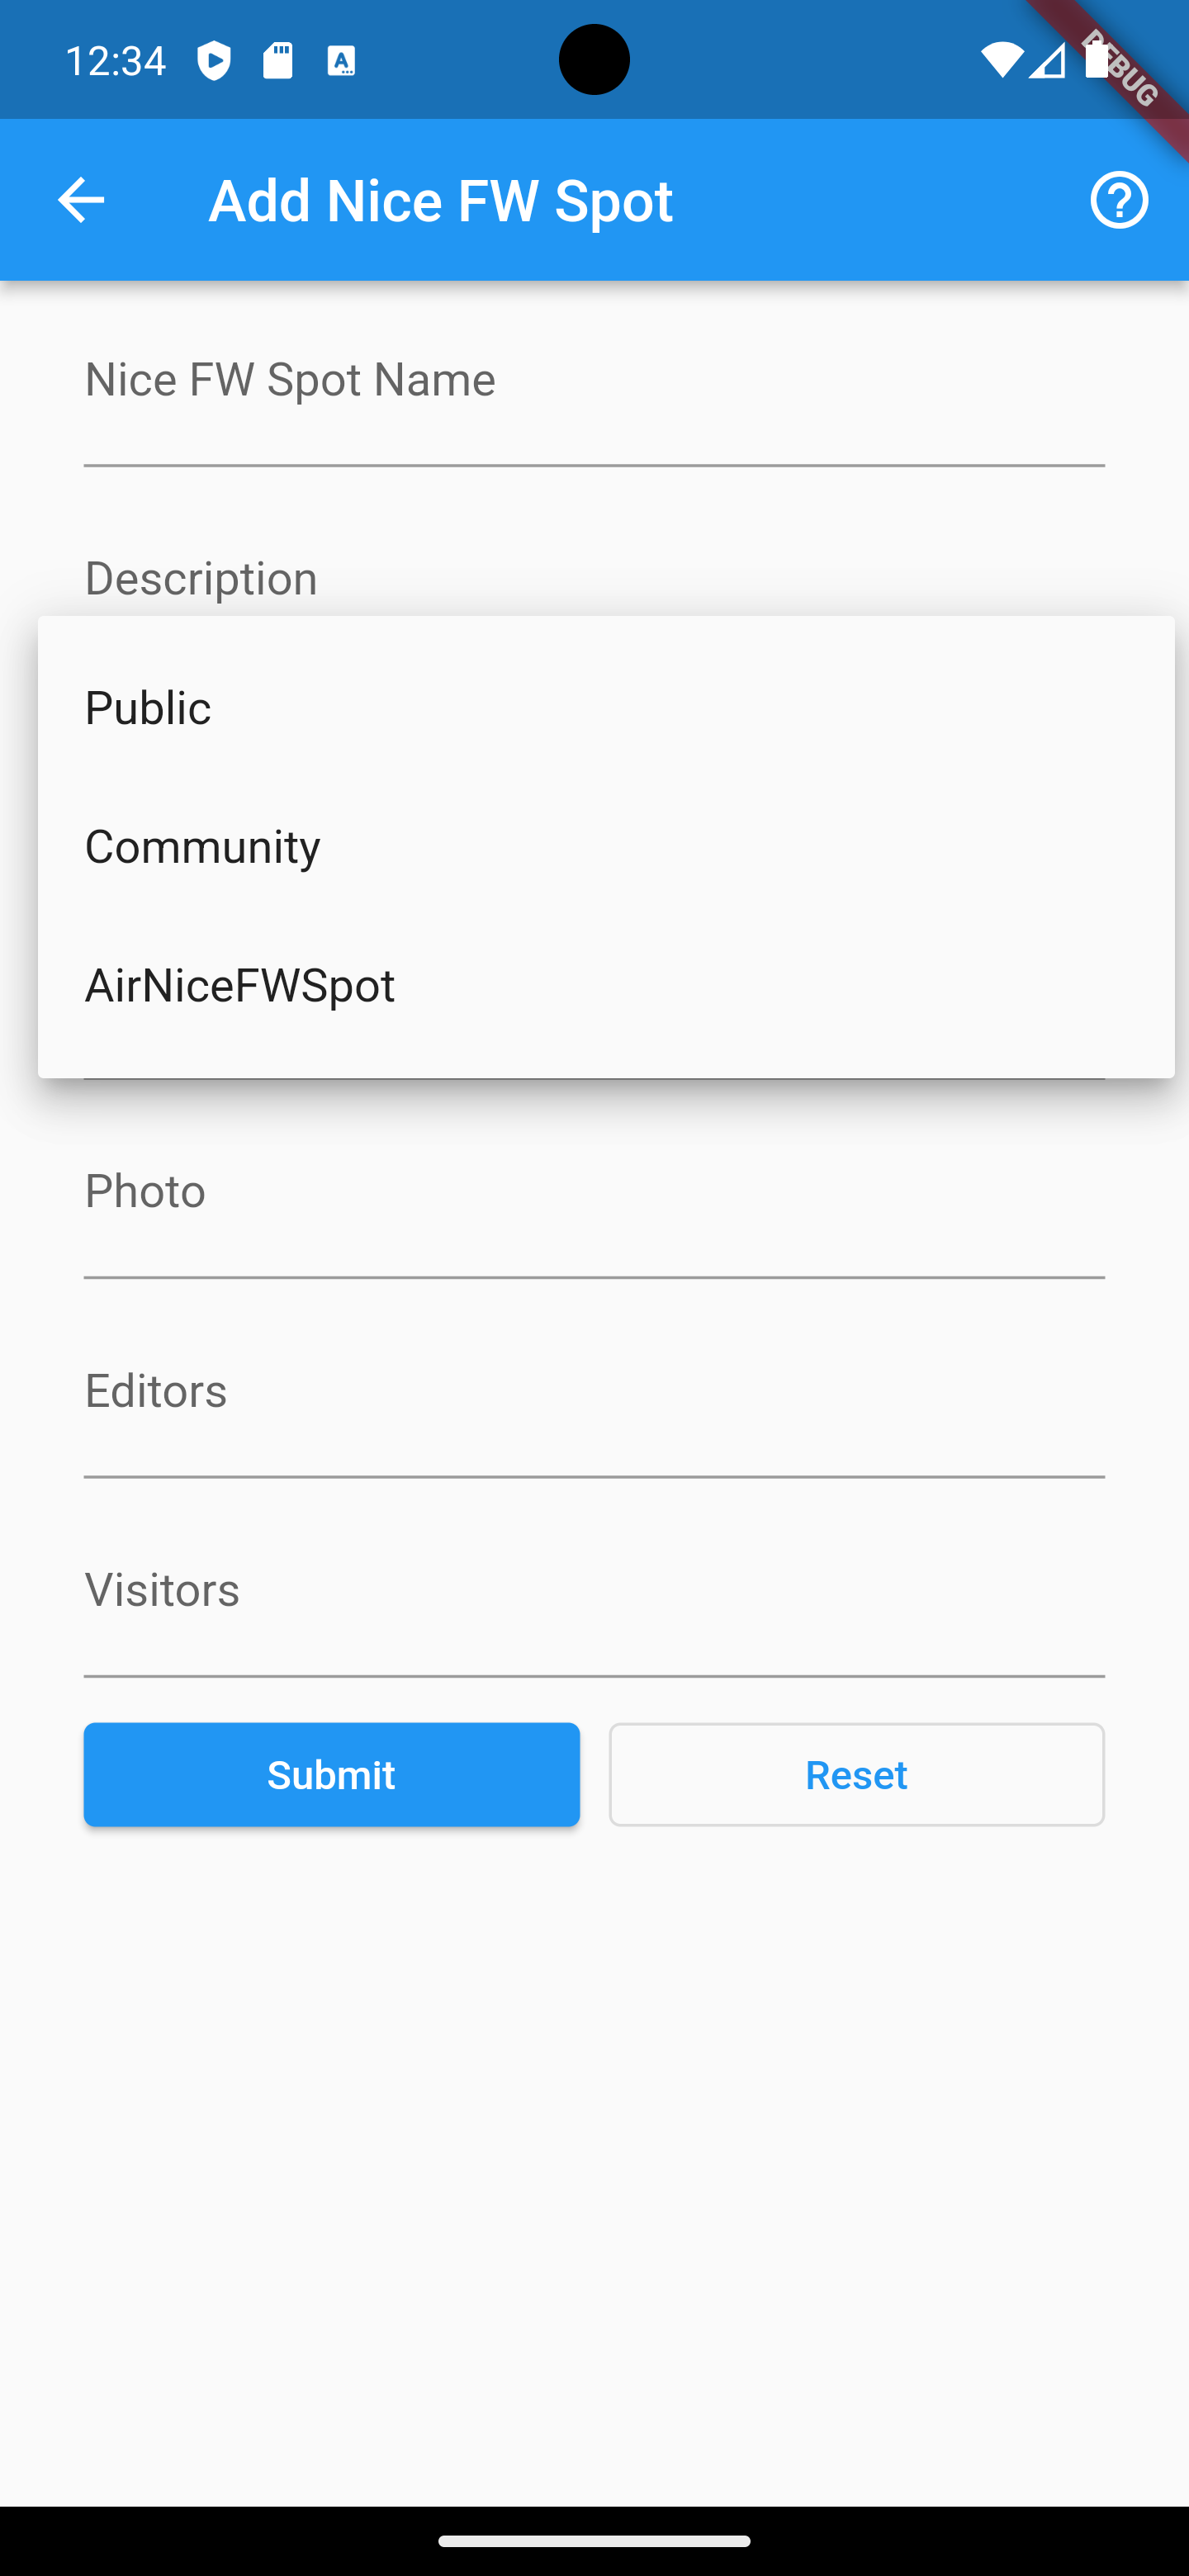Tap the battery status icon

1097,61
